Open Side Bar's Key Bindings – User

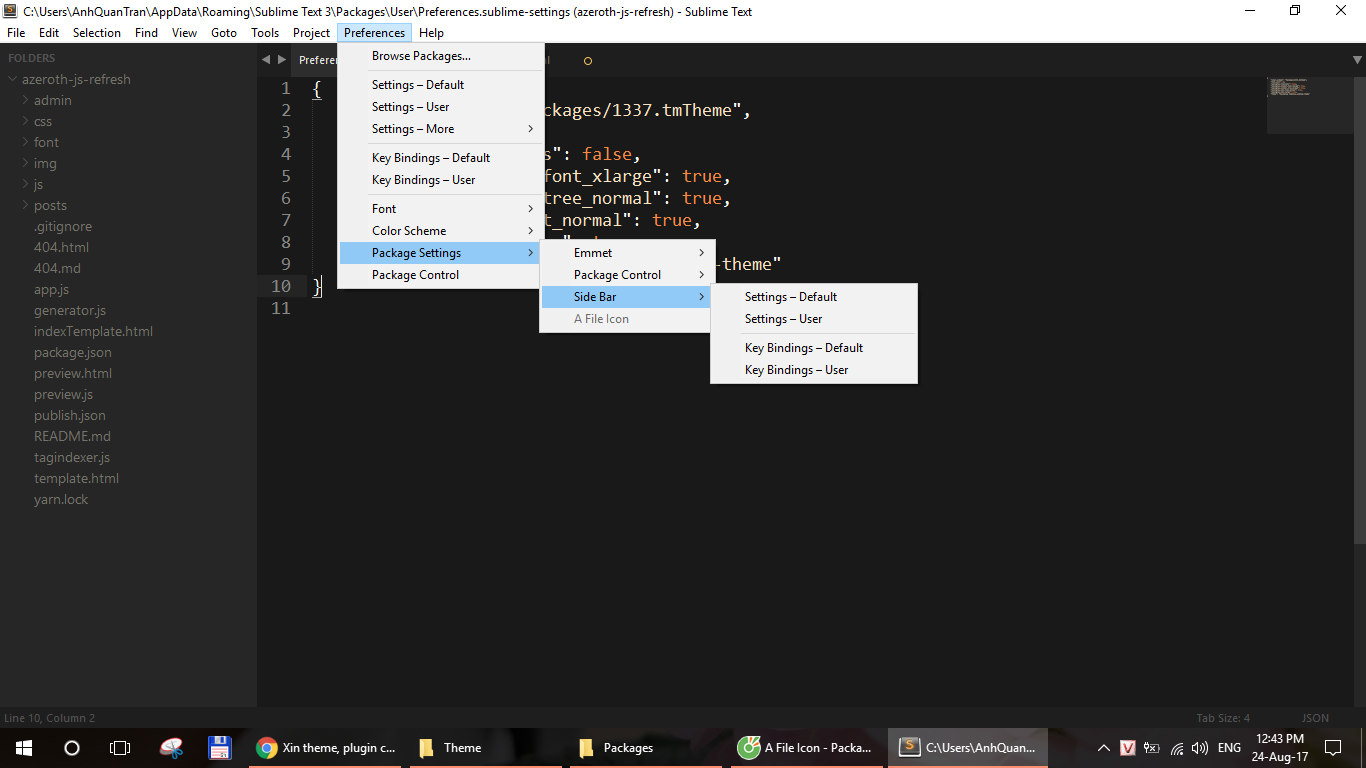click(x=814, y=370)
